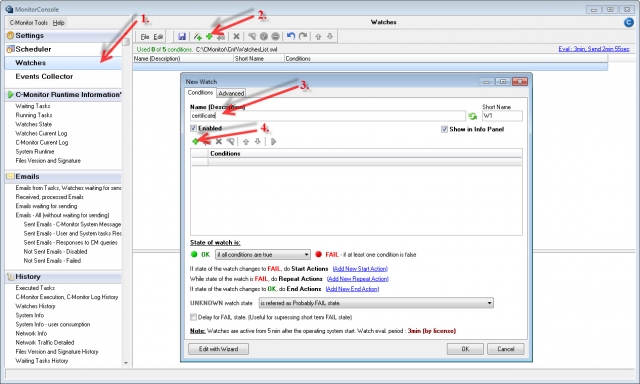Click the edit watch icon in main toolbar
This screenshot has width=640, height=384.
pos(252,36)
